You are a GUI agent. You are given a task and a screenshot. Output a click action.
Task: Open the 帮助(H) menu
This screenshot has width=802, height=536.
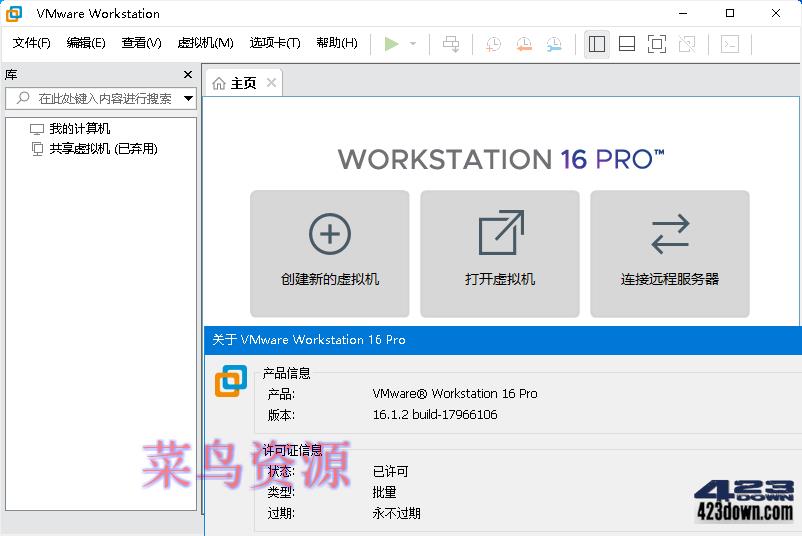pyautogui.click(x=337, y=43)
